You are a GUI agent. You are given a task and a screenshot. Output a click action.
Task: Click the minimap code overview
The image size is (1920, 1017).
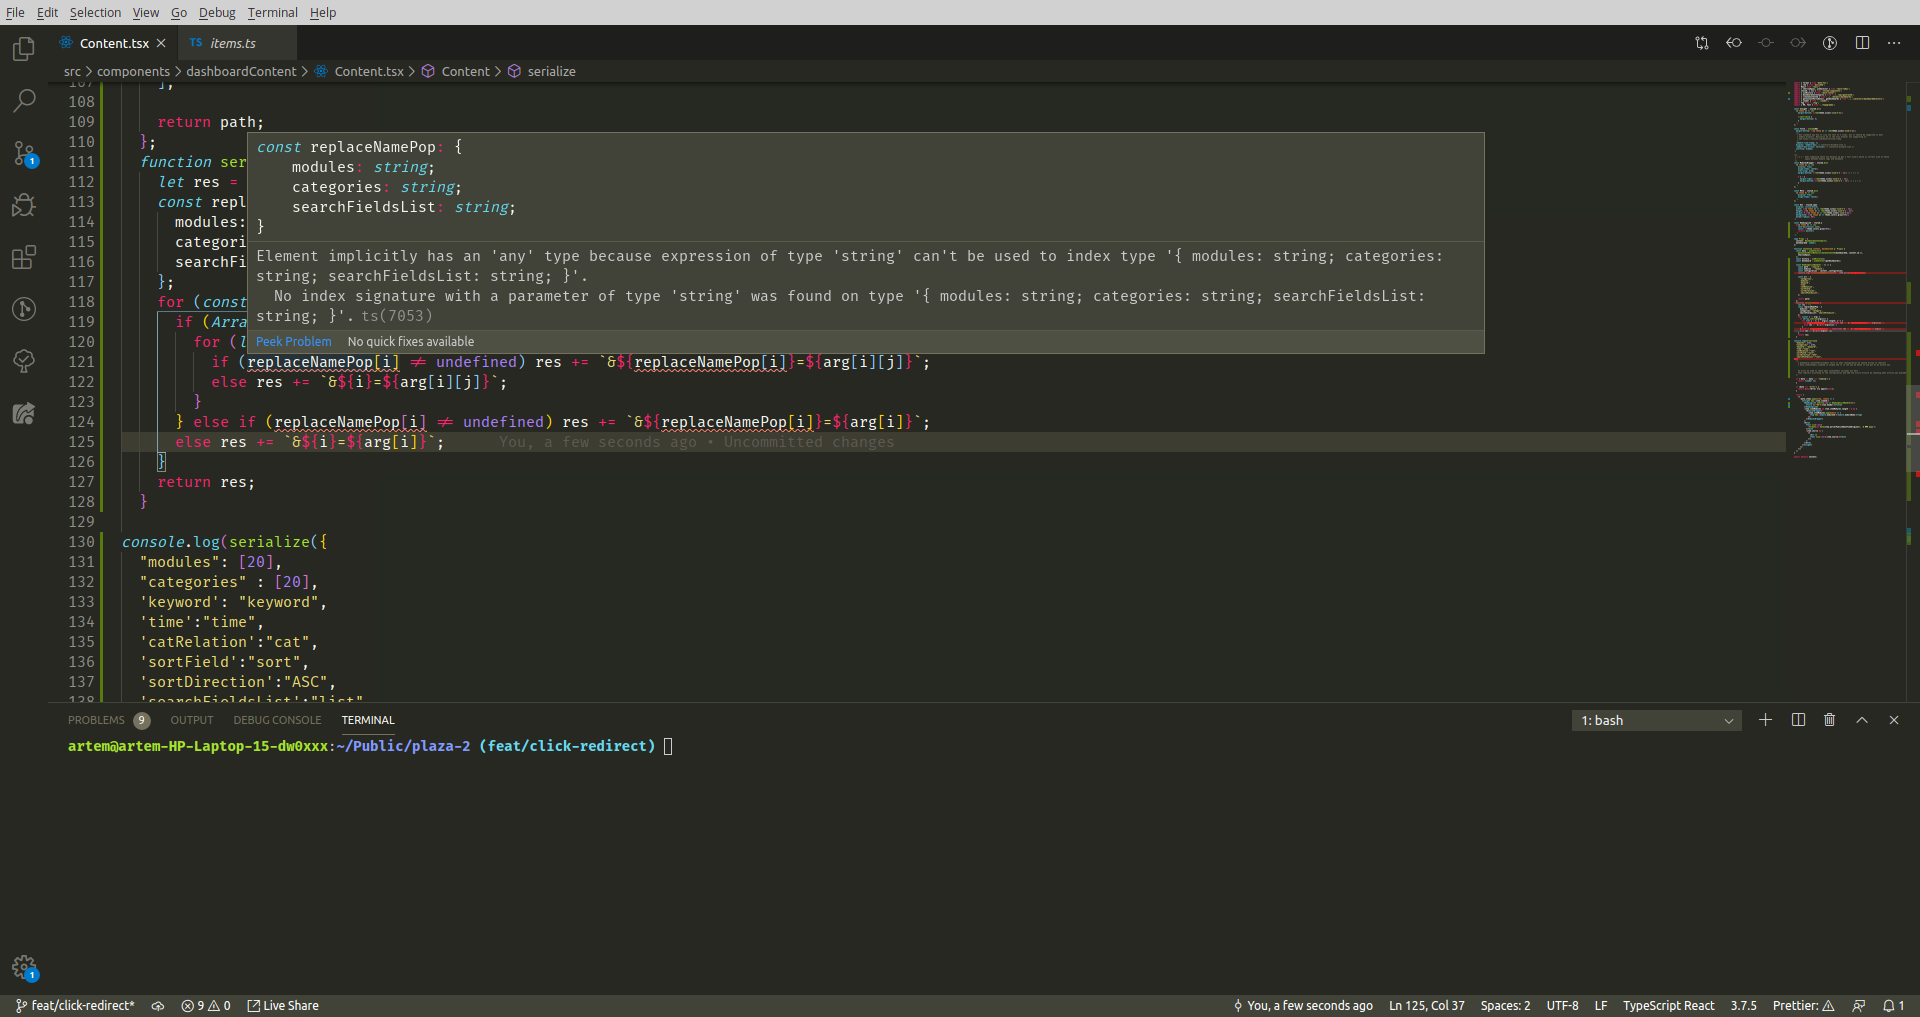click(1847, 270)
